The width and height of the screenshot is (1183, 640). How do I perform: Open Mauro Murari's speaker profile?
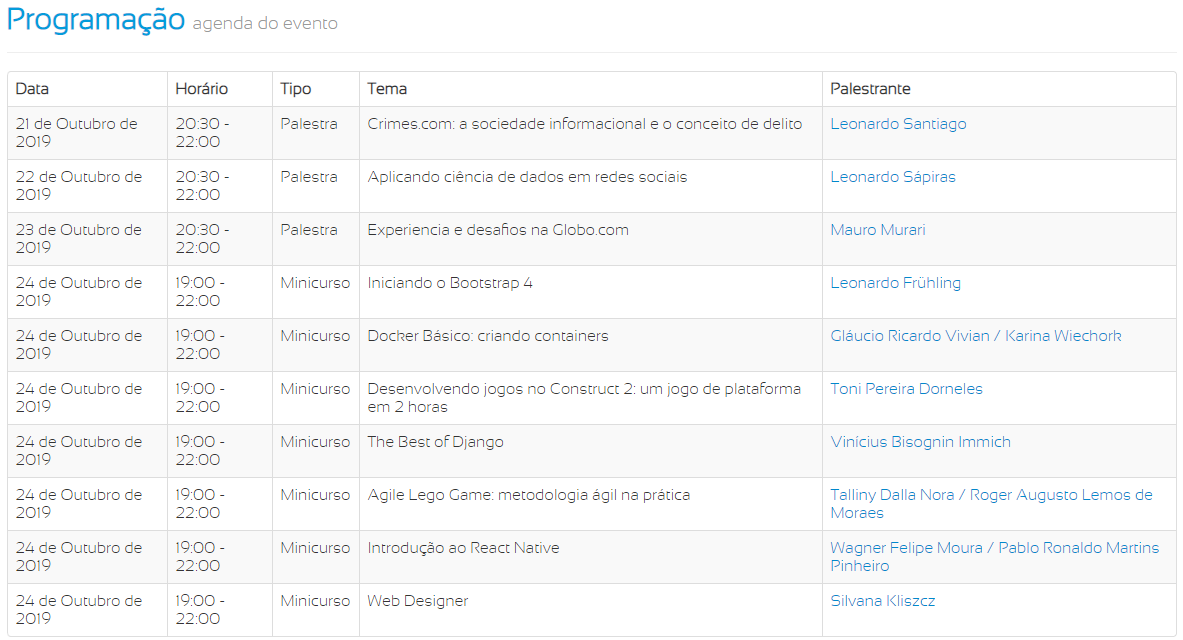pyautogui.click(x=877, y=230)
